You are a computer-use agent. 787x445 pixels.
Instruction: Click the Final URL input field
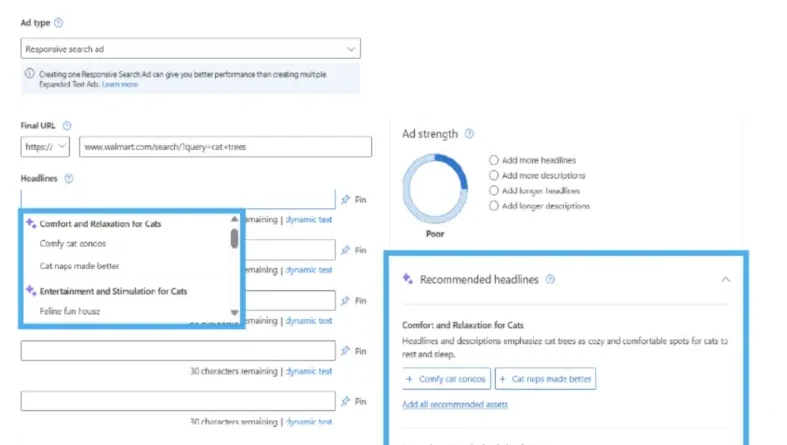click(225, 147)
